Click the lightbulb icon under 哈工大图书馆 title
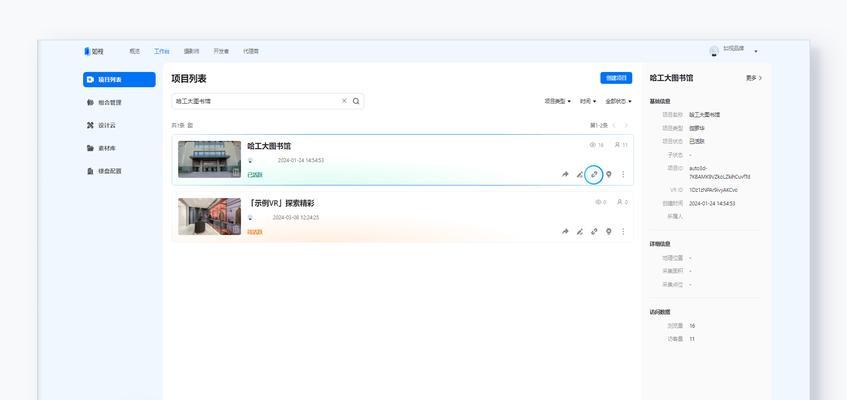Image resolution: width=847 pixels, height=400 pixels. 250,161
